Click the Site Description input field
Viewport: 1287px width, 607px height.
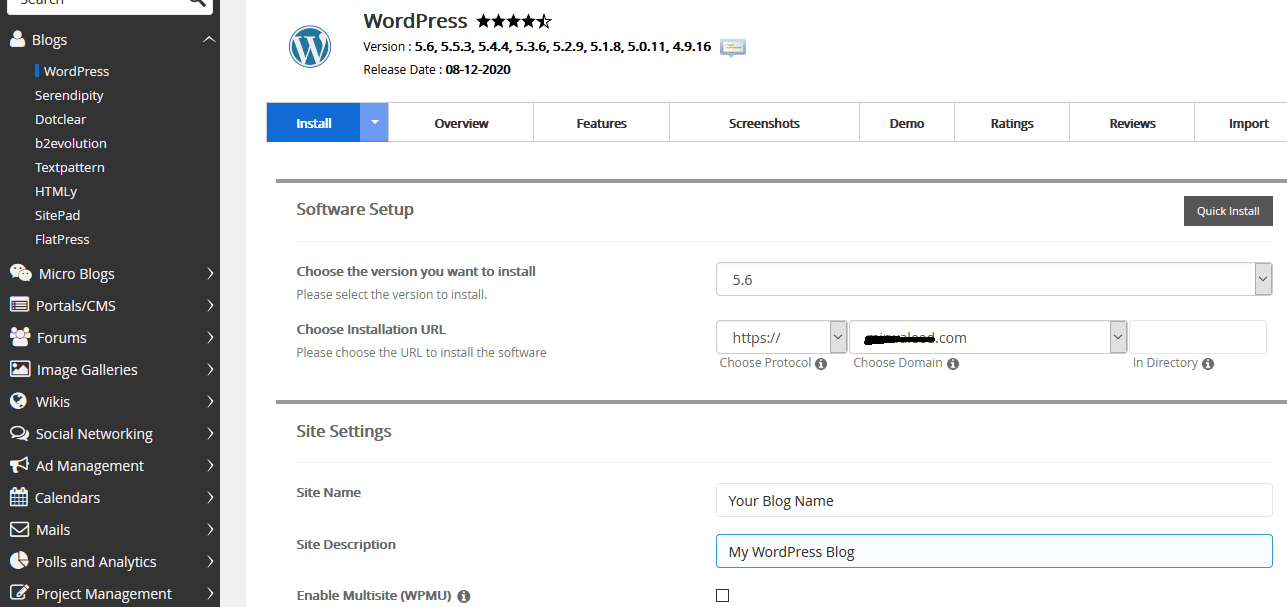(x=994, y=551)
